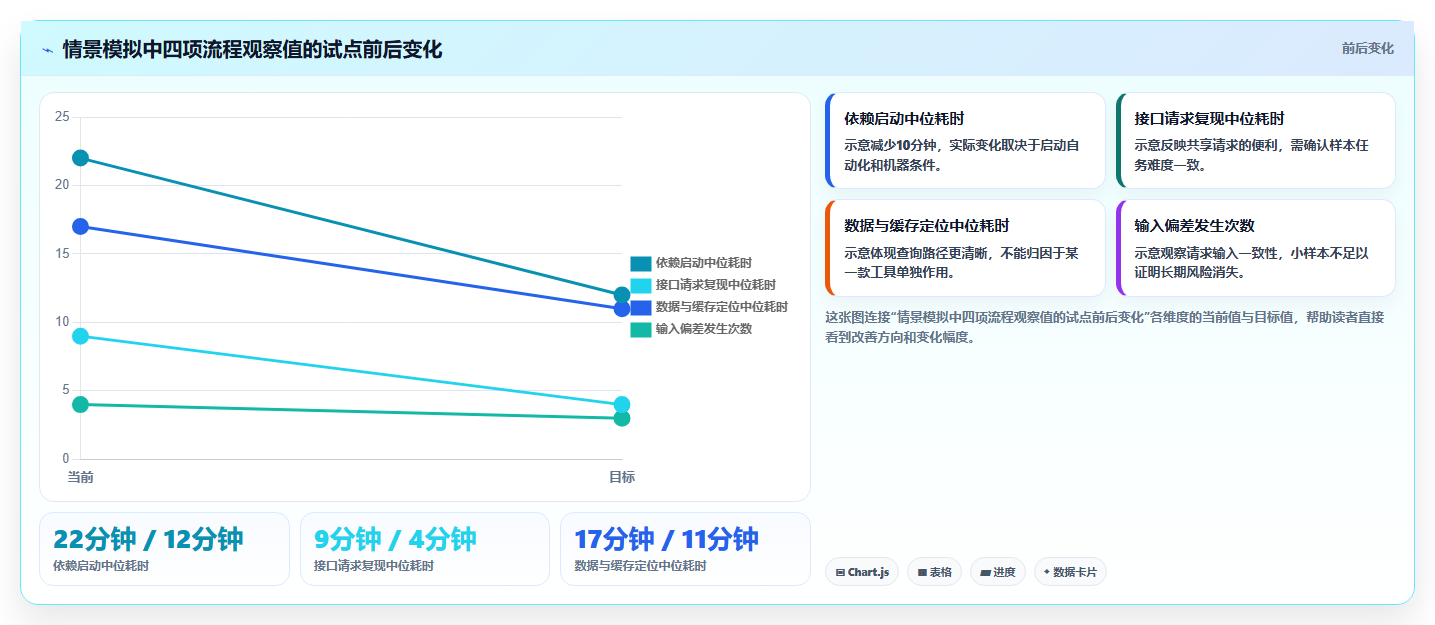Click the 目标 x-axis label

(622, 477)
